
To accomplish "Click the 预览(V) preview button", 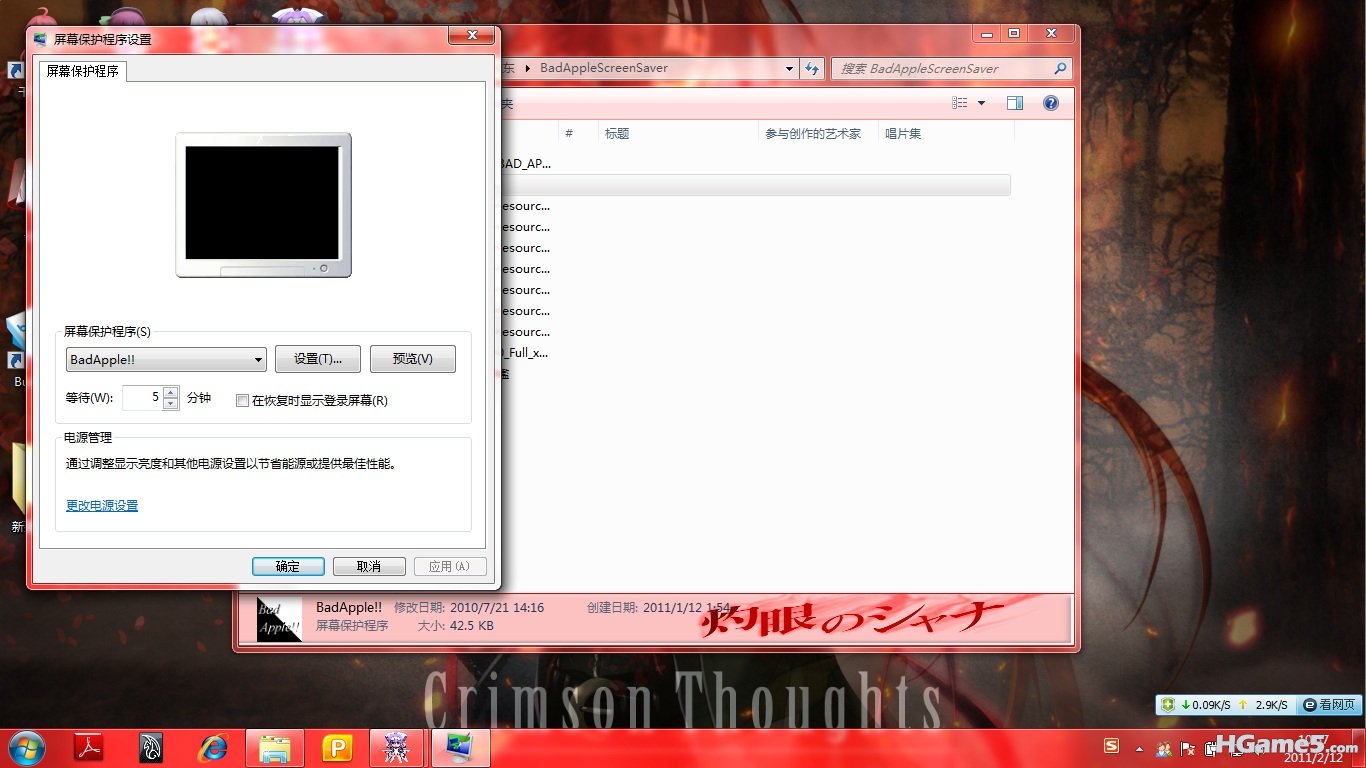I will pos(413,359).
